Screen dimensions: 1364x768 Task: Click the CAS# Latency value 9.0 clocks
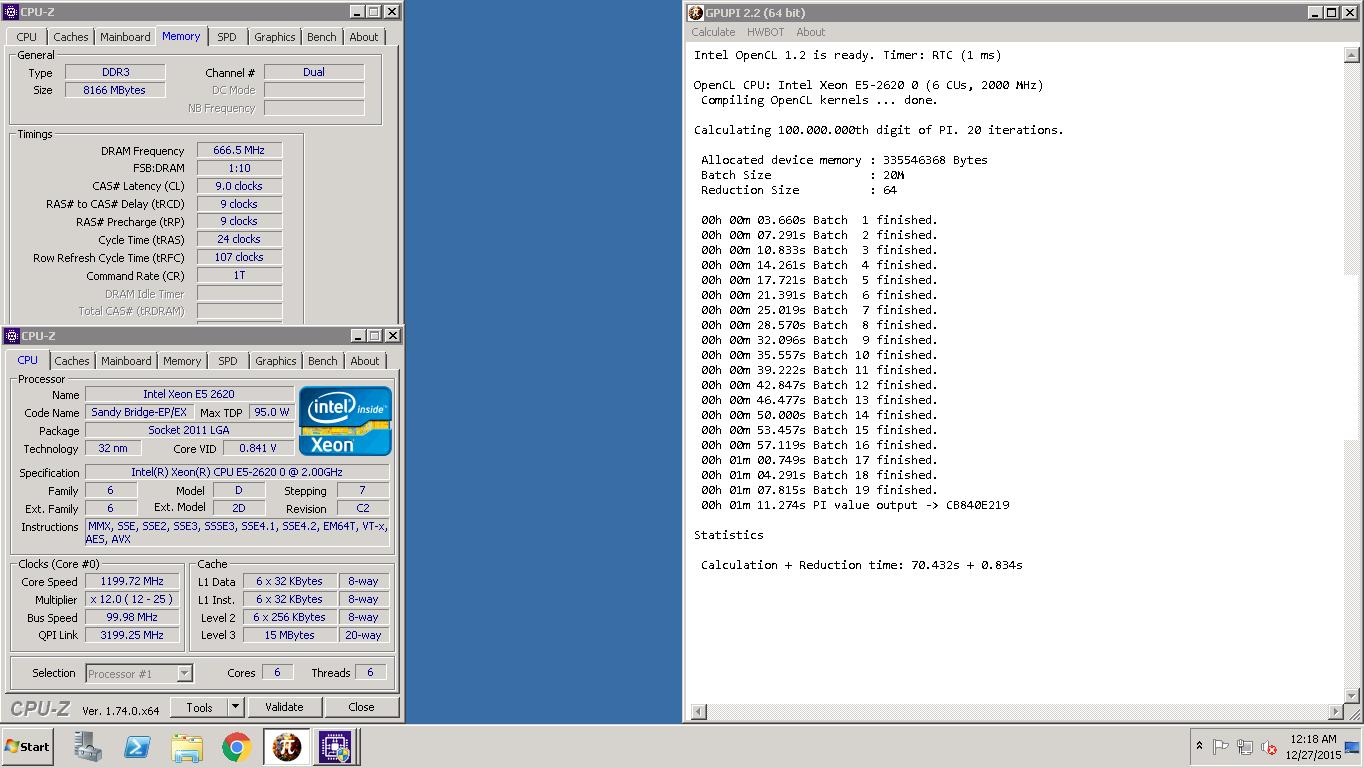pyautogui.click(x=239, y=186)
